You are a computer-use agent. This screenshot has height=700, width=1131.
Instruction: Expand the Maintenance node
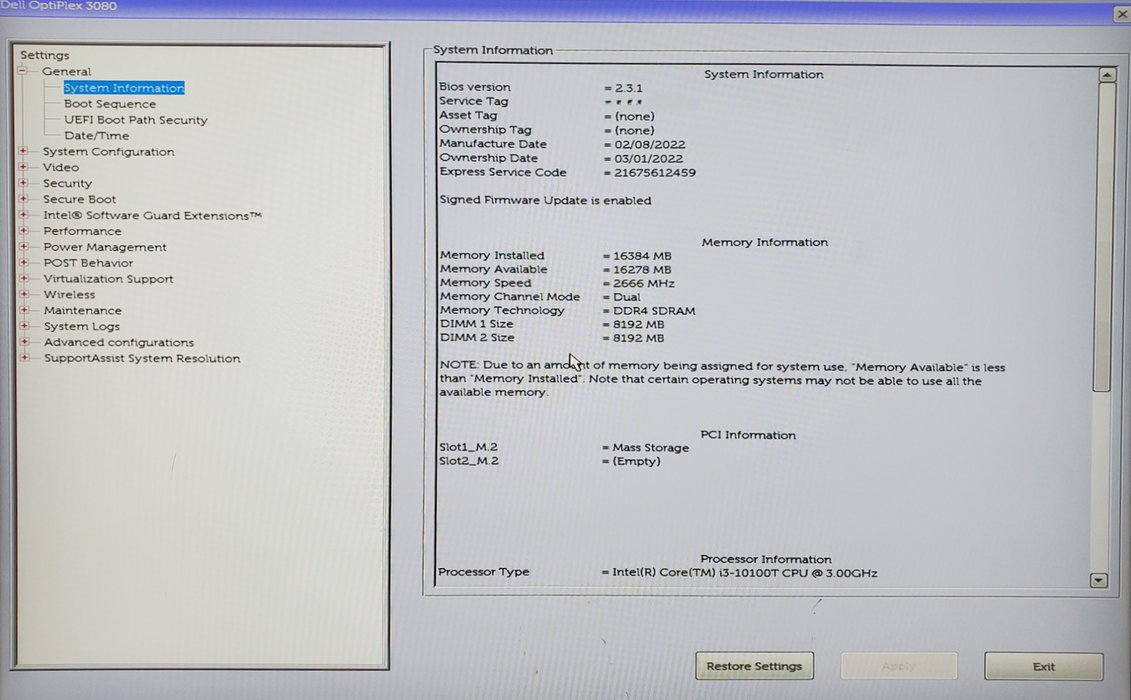pyautogui.click(x=24, y=310)
